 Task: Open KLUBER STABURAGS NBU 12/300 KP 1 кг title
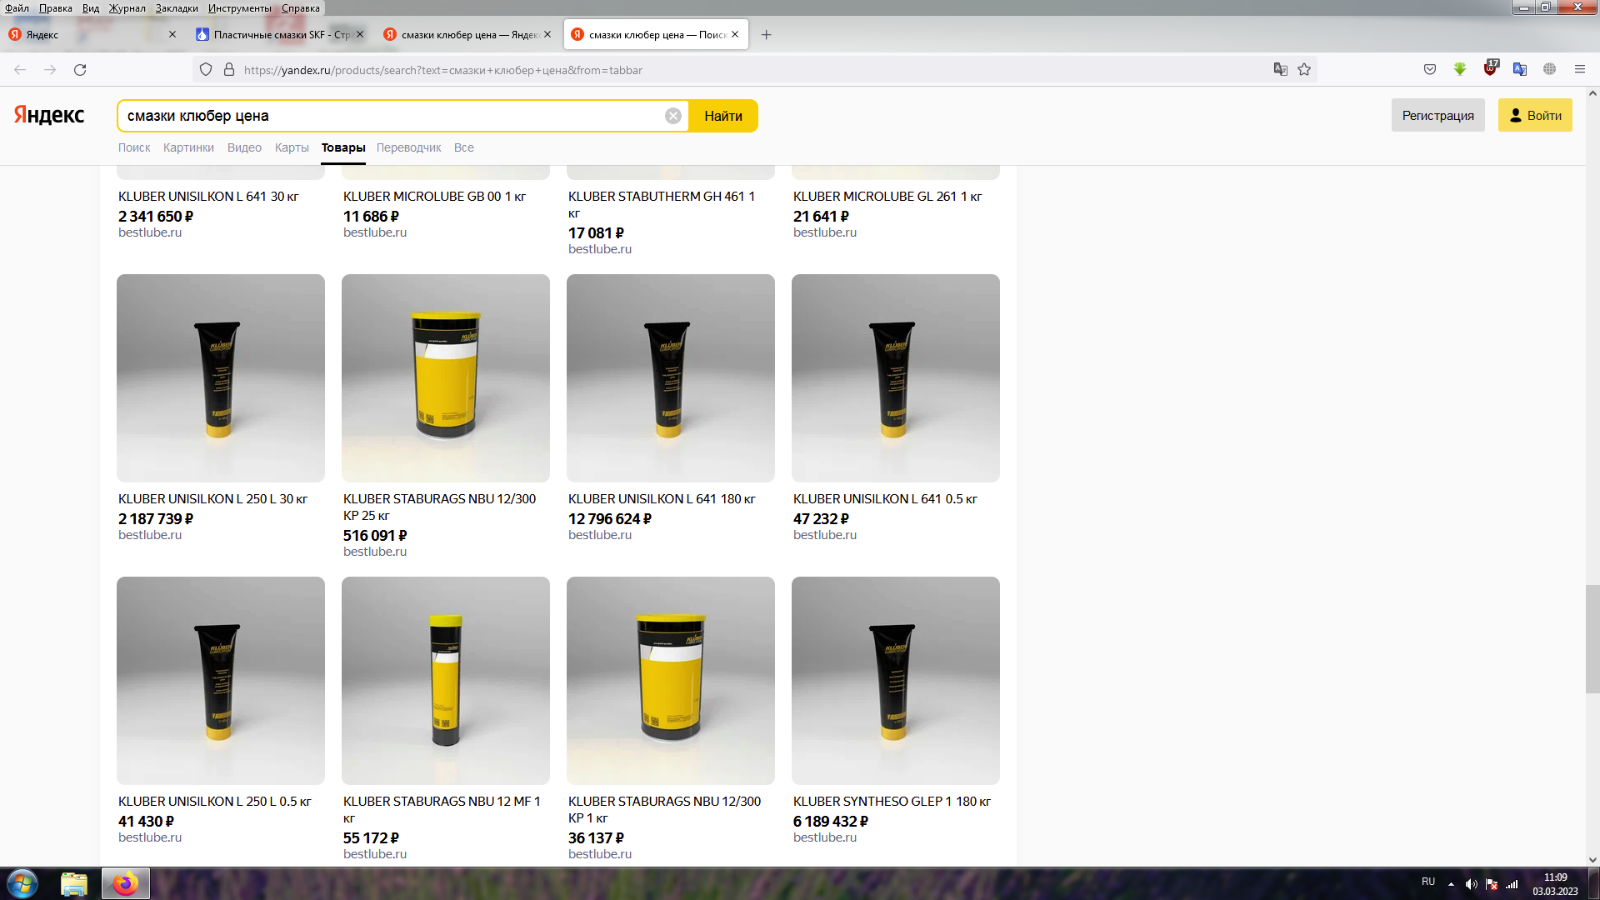664,810
